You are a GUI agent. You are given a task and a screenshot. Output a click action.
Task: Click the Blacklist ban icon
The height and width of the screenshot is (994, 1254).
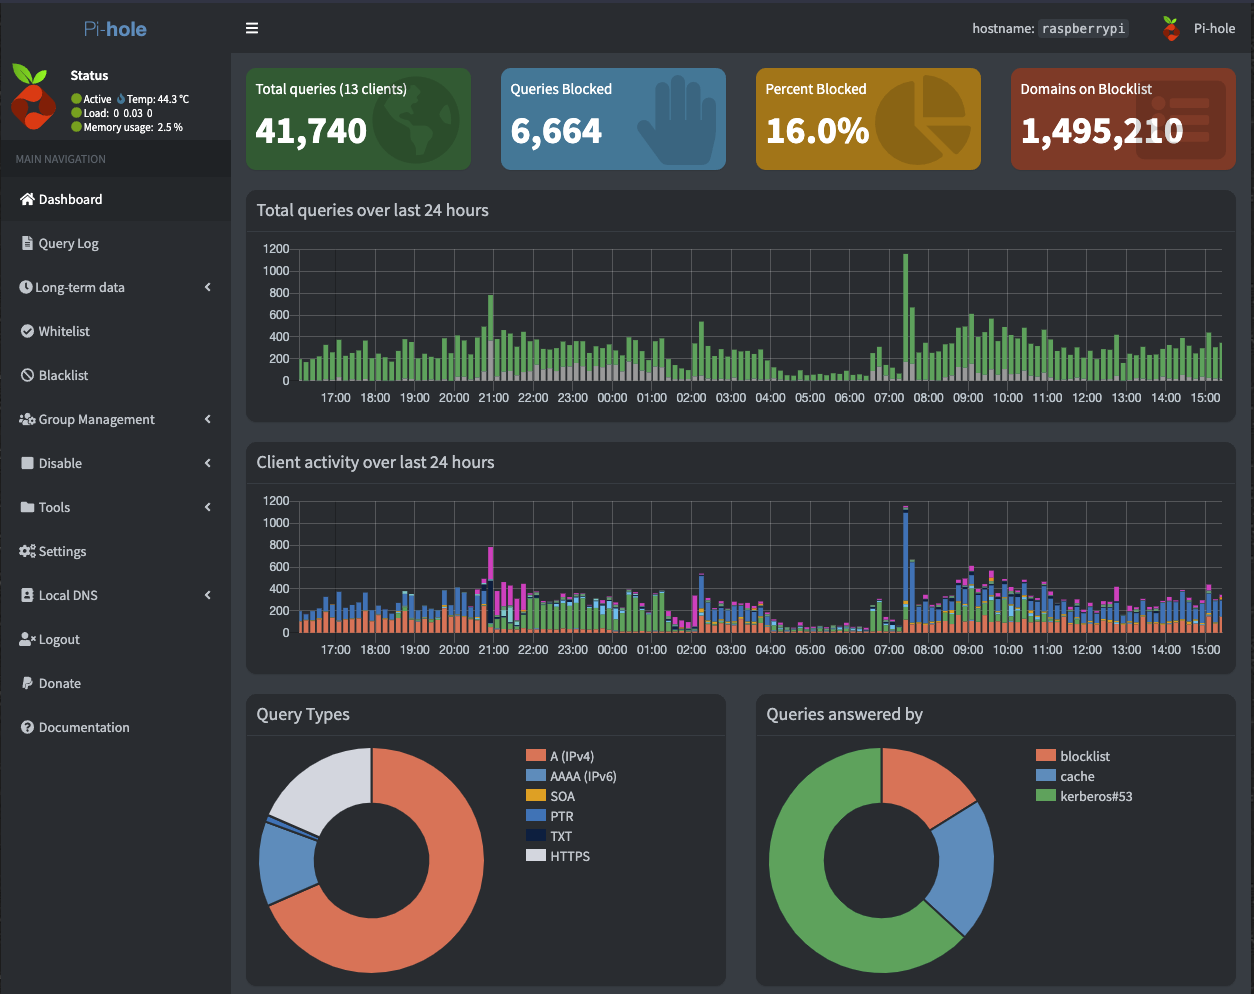(x=28, y=375)
